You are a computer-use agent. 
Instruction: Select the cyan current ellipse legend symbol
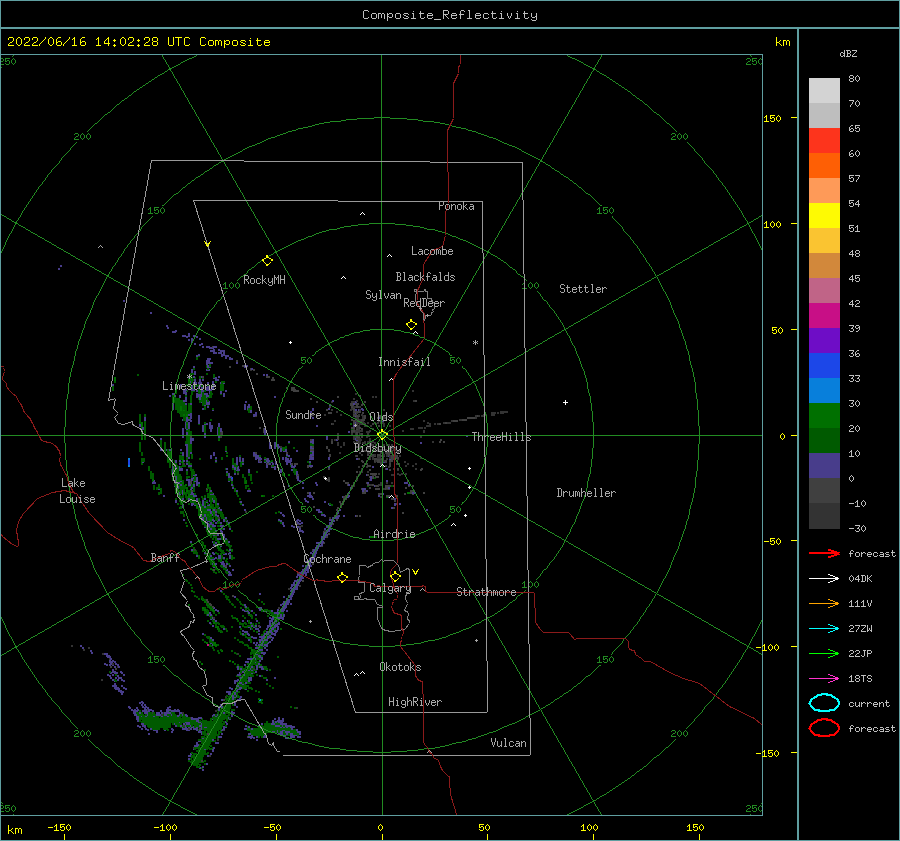coord(824,703)
